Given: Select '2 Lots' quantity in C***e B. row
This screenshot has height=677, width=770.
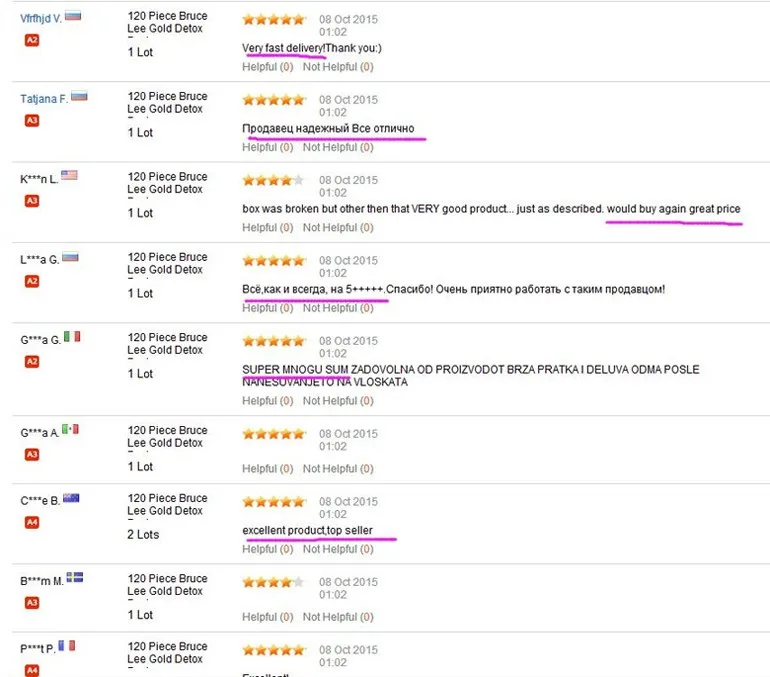Looking at the screenshot, I should tap(143, 535).
